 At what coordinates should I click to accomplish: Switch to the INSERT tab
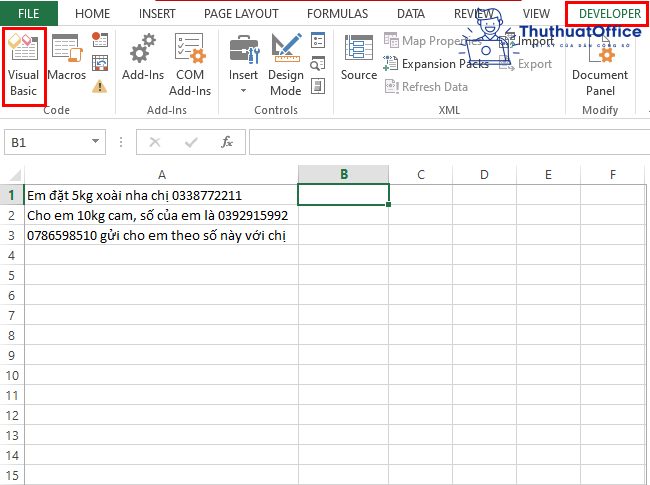tap(157, 14)
